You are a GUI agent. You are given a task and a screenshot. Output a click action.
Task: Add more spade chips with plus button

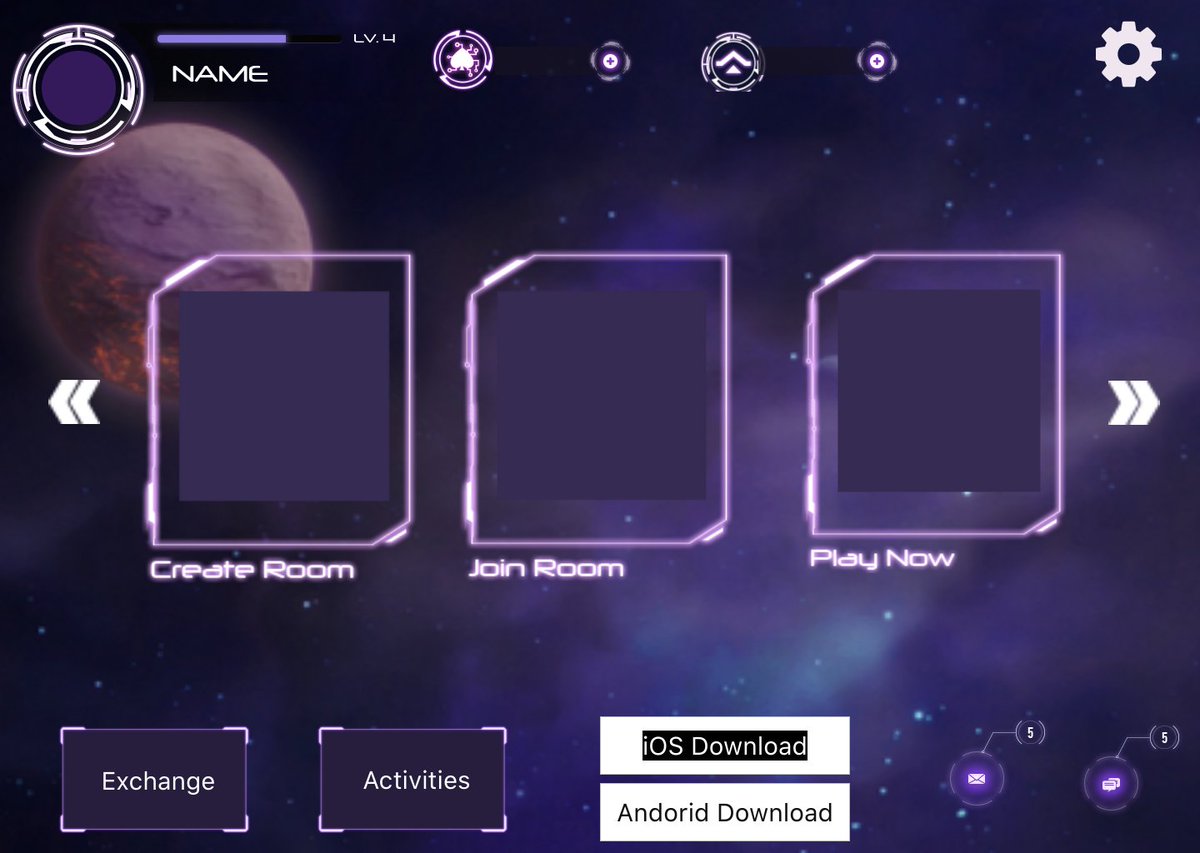611,62
